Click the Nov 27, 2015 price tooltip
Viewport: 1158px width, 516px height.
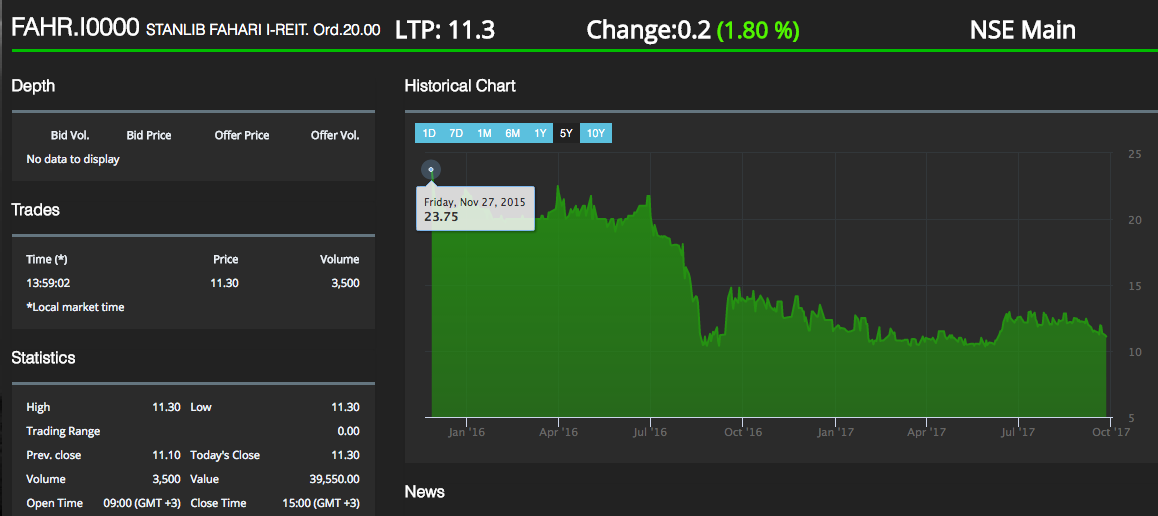(475, 208)
